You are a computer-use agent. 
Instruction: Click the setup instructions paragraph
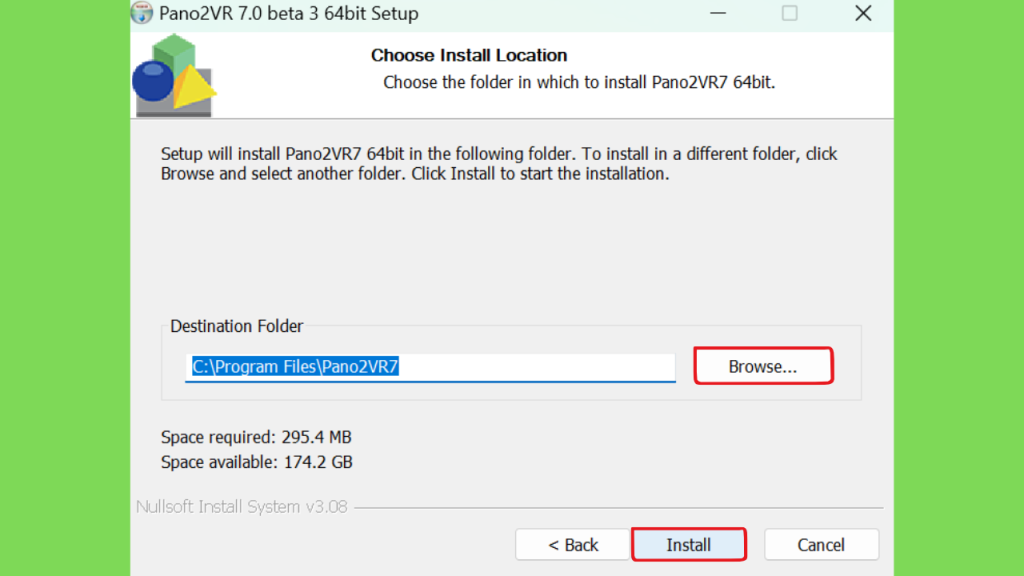(x=499, y=164)
